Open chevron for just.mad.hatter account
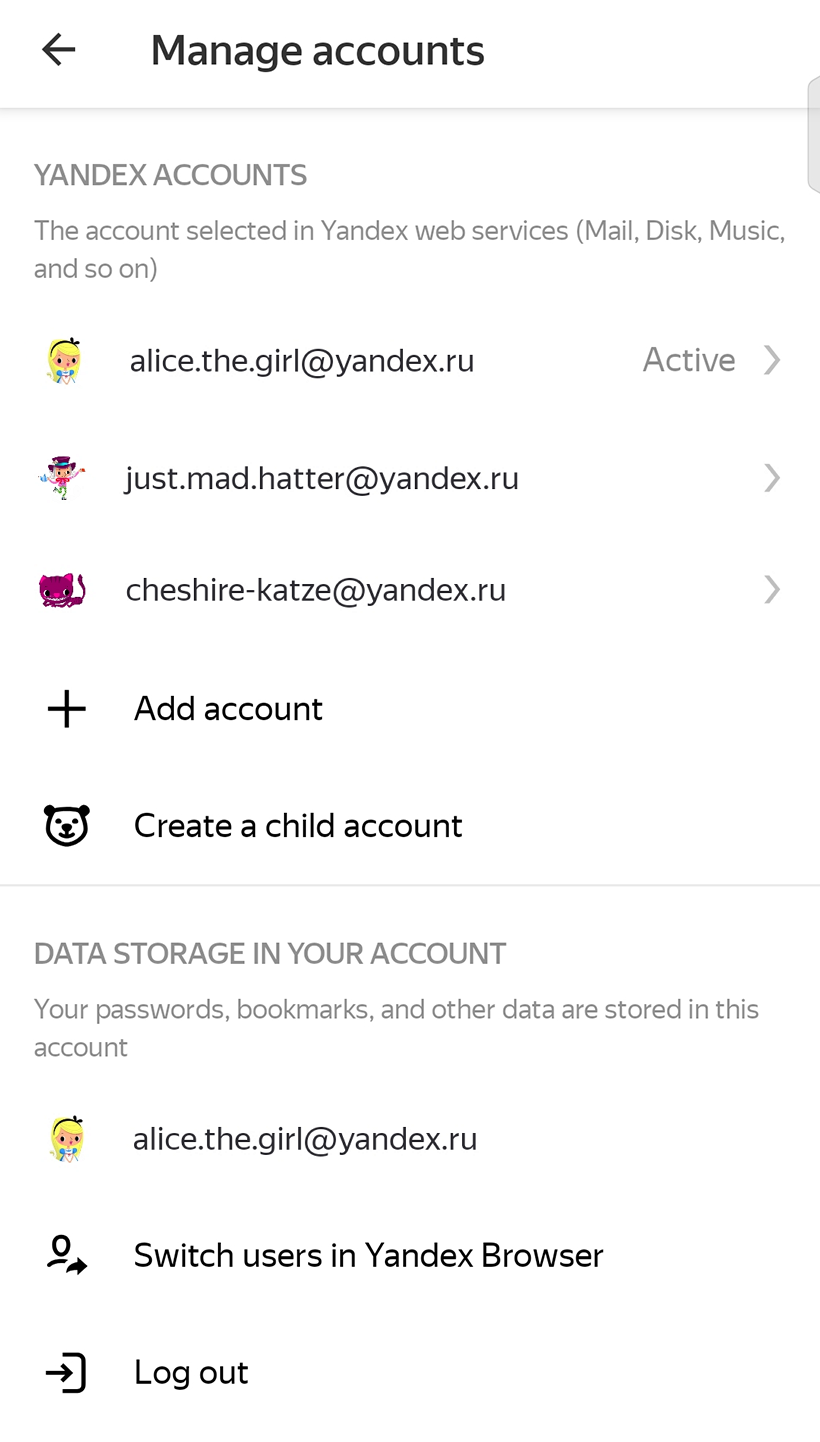The width and height of the screenshot is (820, 1442). (x=772, y=478)
